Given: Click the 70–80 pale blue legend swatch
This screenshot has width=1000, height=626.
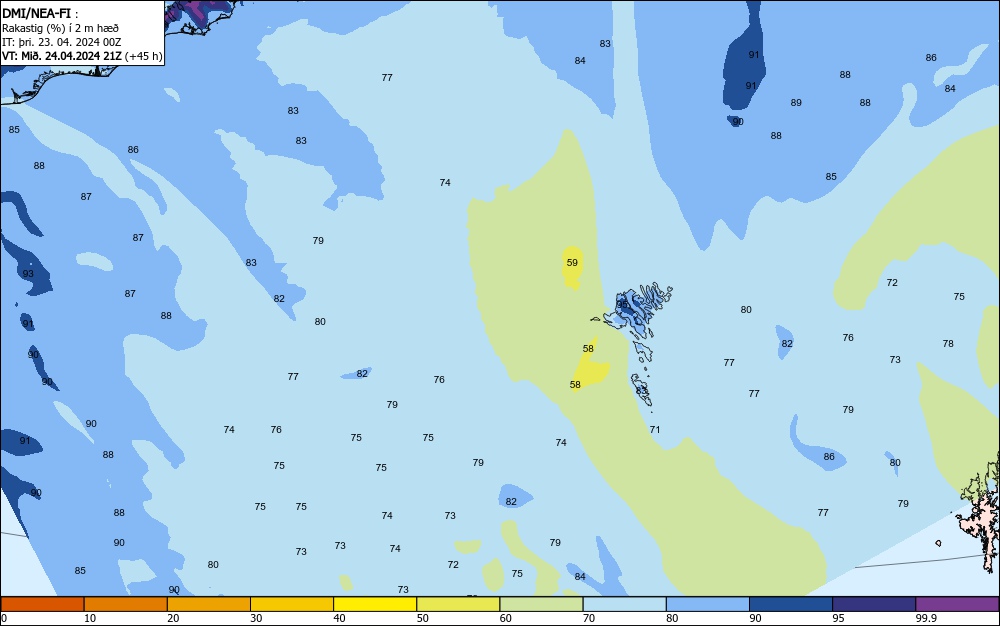Looking at the screenshot, I should tap(624, 604).
